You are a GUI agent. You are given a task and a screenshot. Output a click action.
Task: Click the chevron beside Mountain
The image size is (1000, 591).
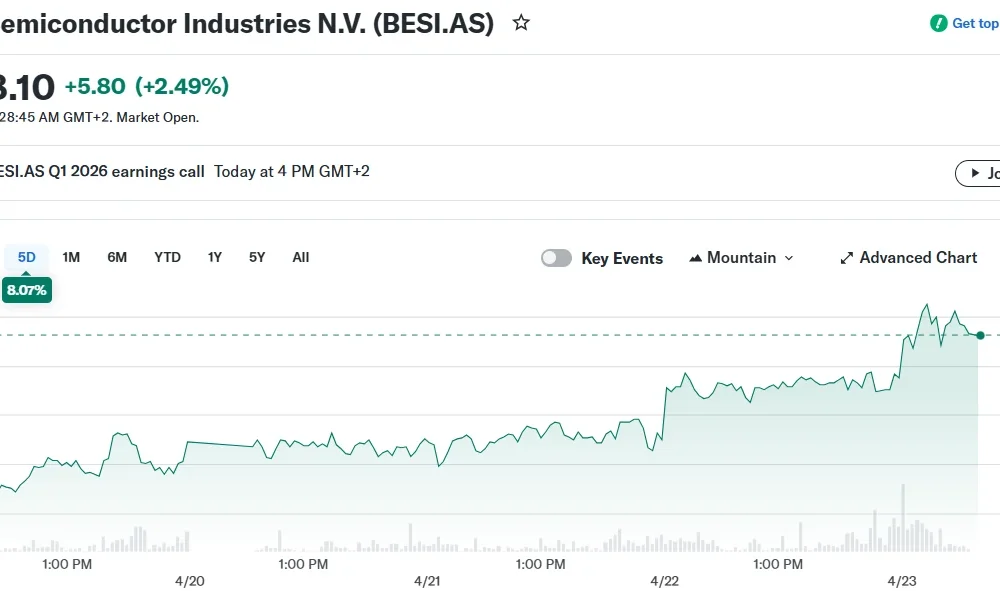coord(791,258)
